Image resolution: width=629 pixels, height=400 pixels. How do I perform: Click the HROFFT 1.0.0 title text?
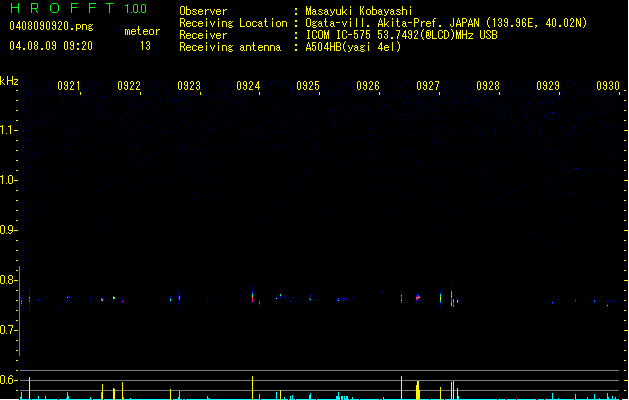[79, 8]
